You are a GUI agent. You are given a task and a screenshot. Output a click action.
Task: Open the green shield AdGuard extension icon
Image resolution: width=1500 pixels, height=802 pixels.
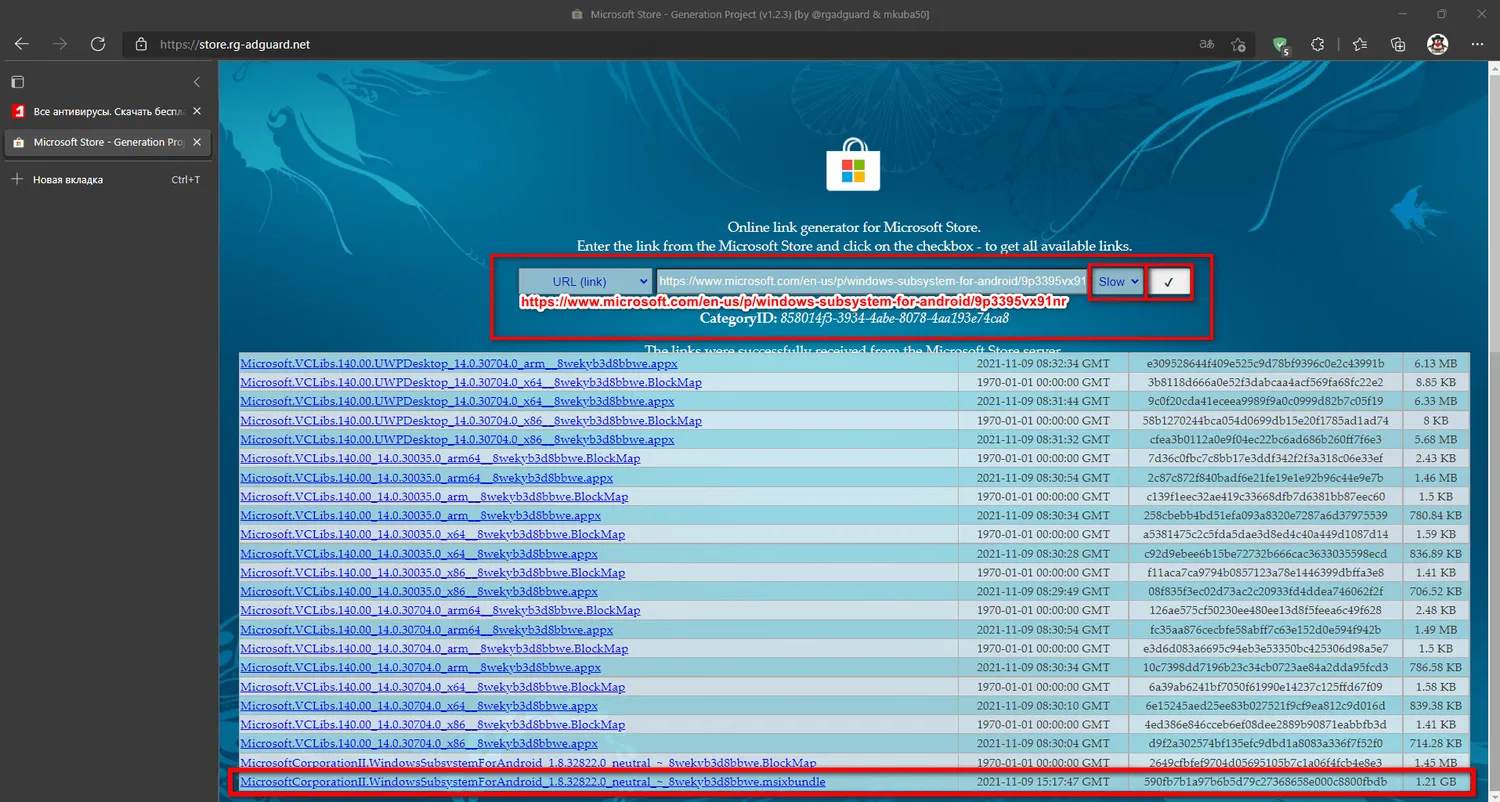pos(1280,45)
